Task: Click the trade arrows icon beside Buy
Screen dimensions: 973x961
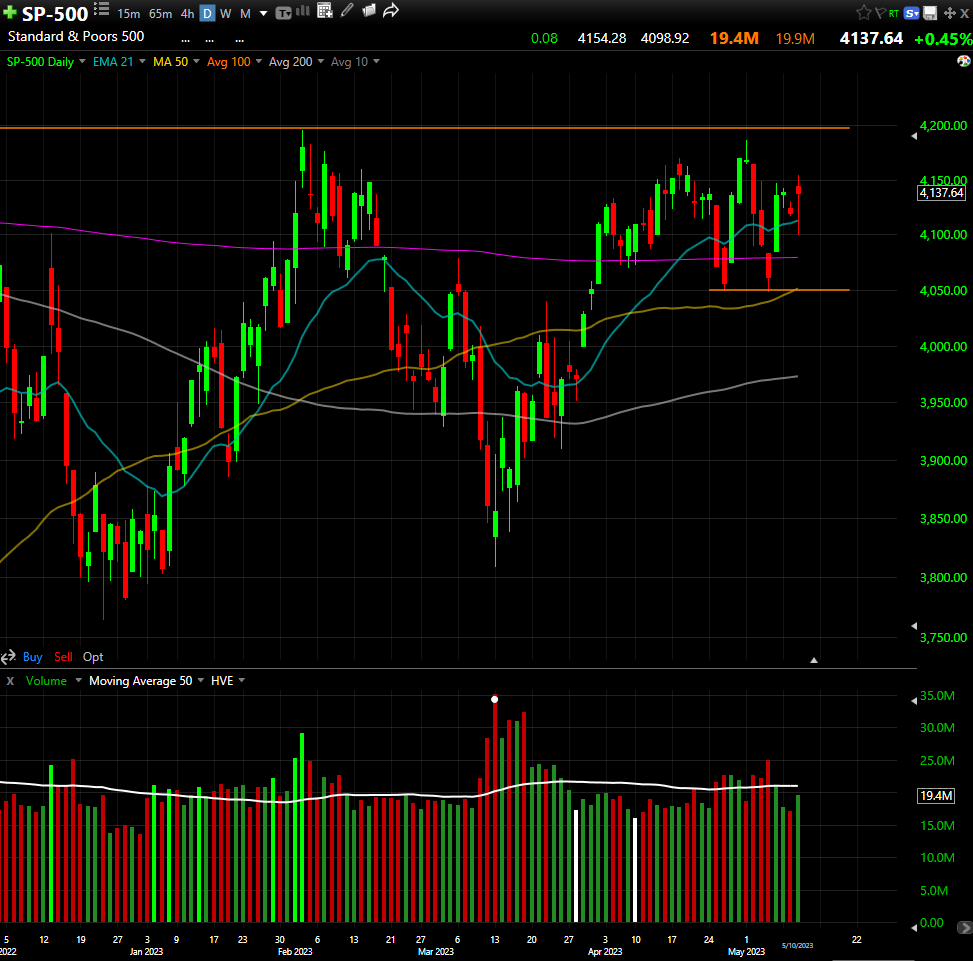Action: [x=8, y=657]
